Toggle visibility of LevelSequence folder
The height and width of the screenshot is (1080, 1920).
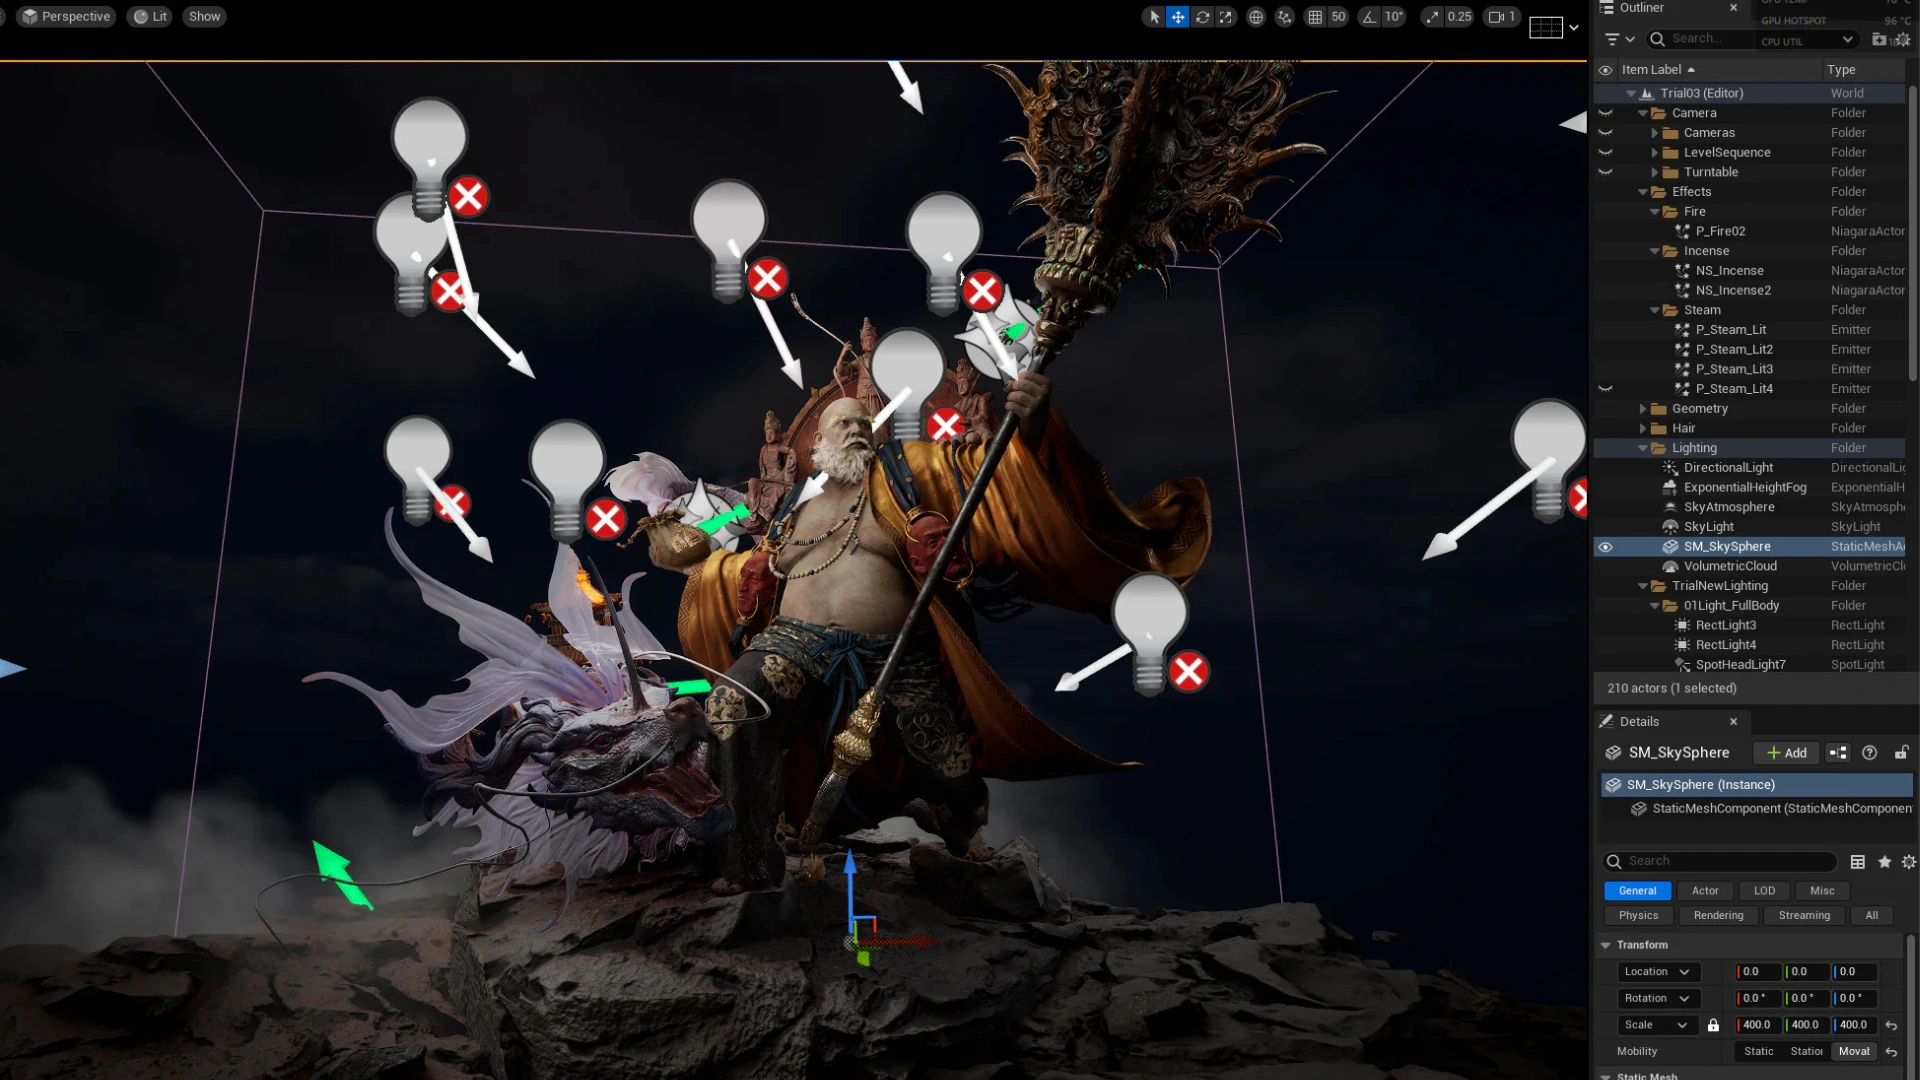coord(1605,153)
